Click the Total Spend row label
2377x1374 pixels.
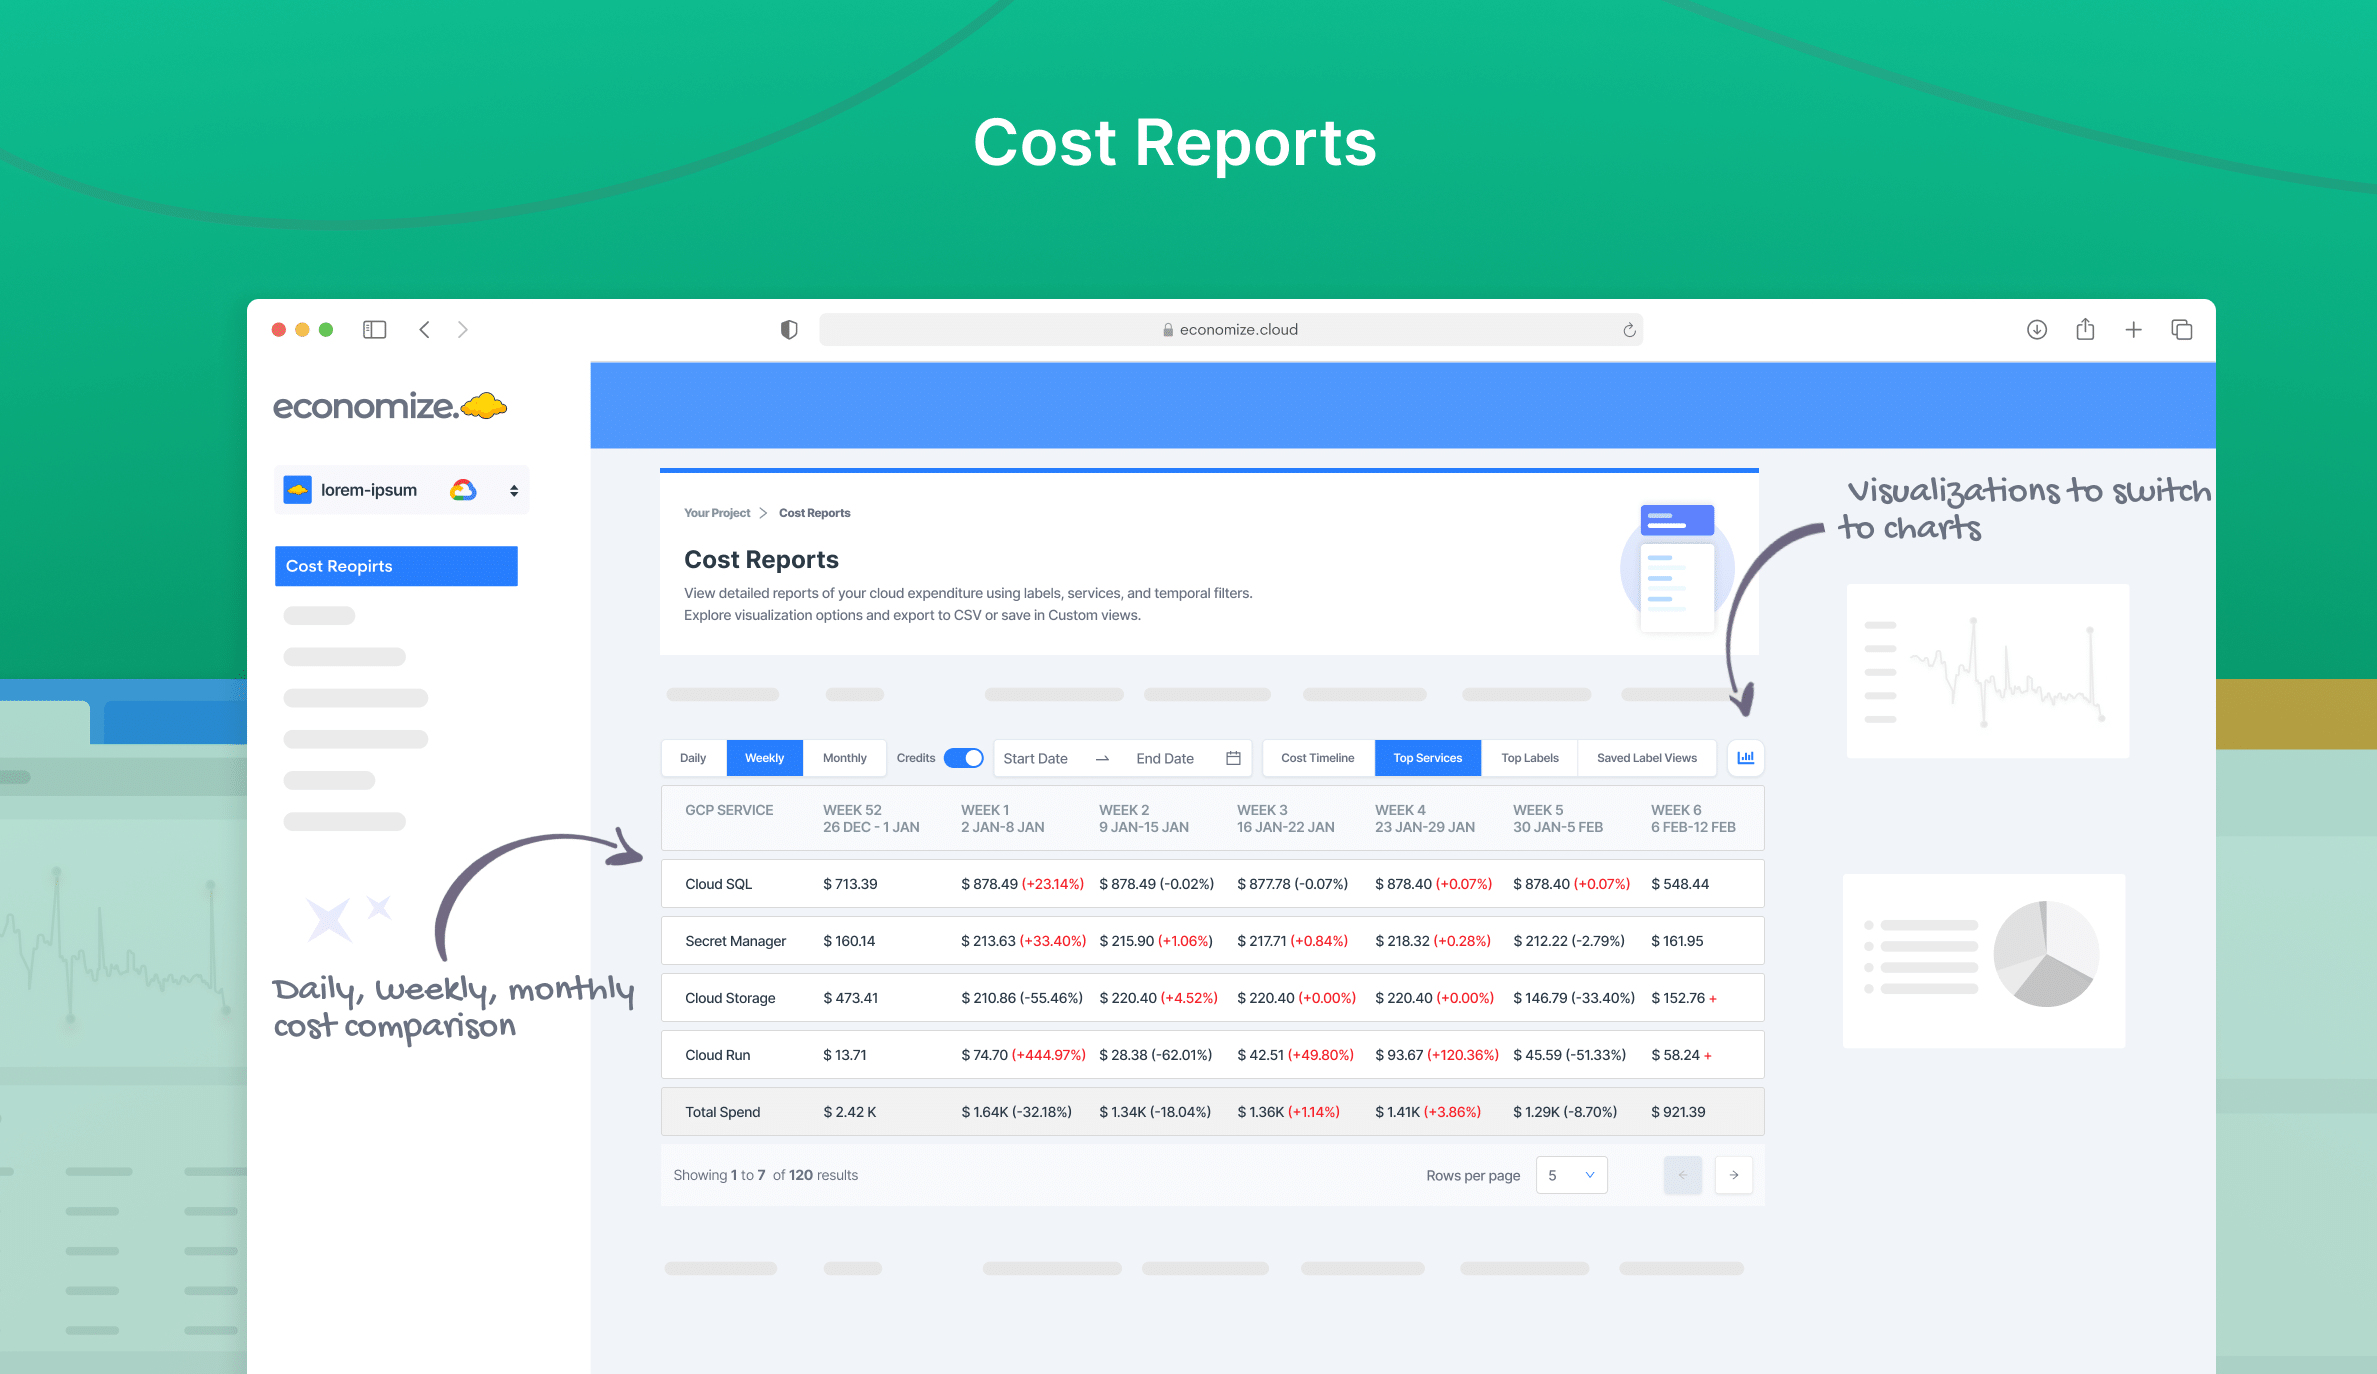click(x=722, y=1112)
